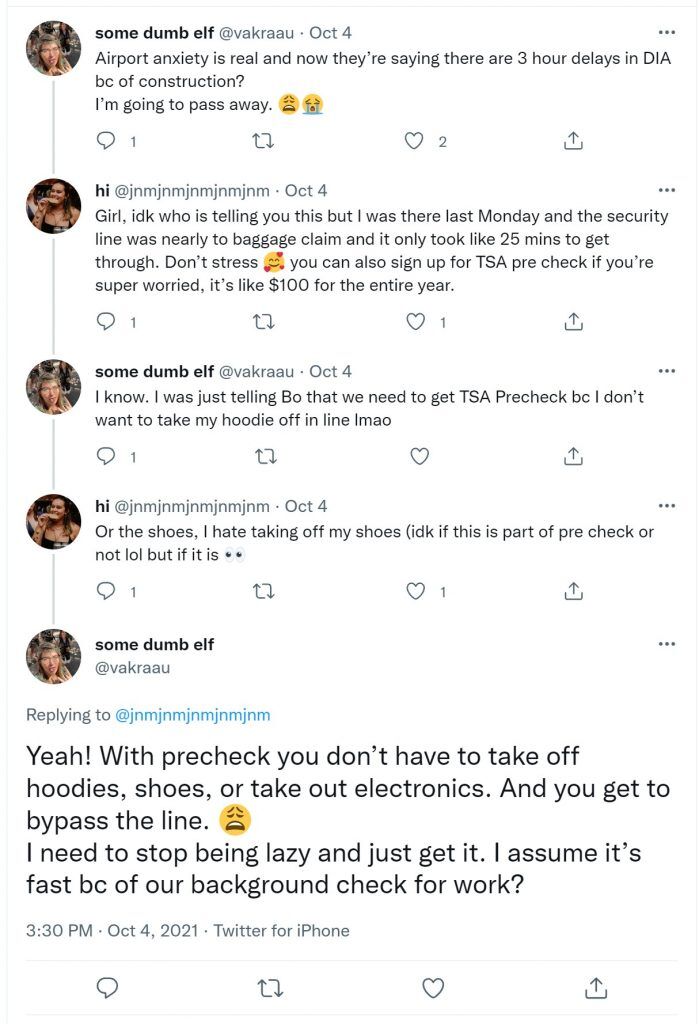Like the tweet mentioning $100 TSA pre check
Viewport: 699px width, 1024px height.
(415, 321)
